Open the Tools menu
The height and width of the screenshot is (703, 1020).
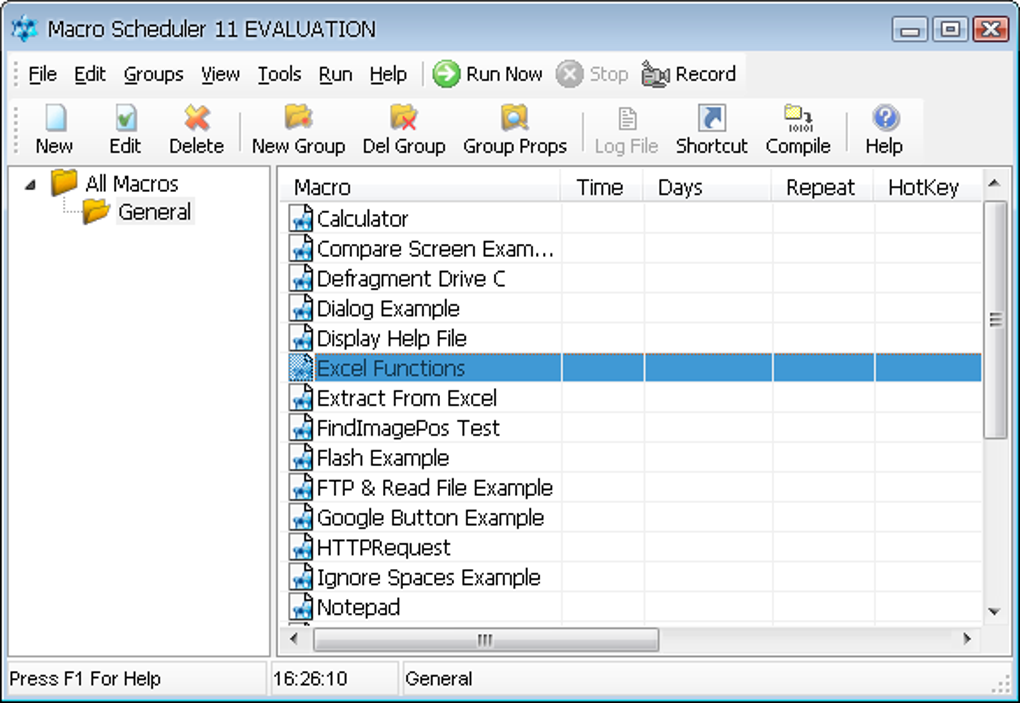pyautogui.click(x=279, y=74)
